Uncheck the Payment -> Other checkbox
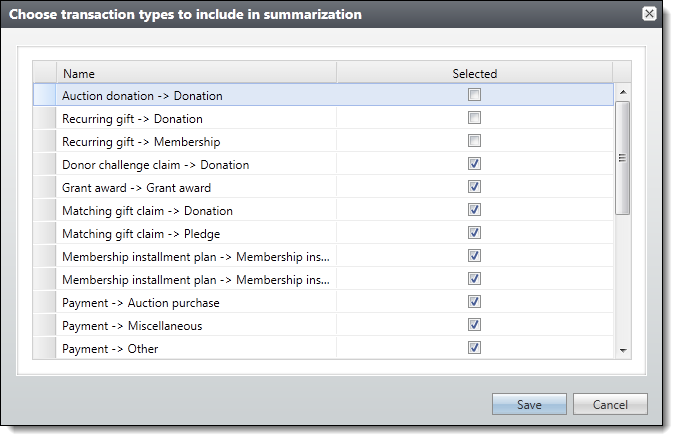 (x=474, y=348)
